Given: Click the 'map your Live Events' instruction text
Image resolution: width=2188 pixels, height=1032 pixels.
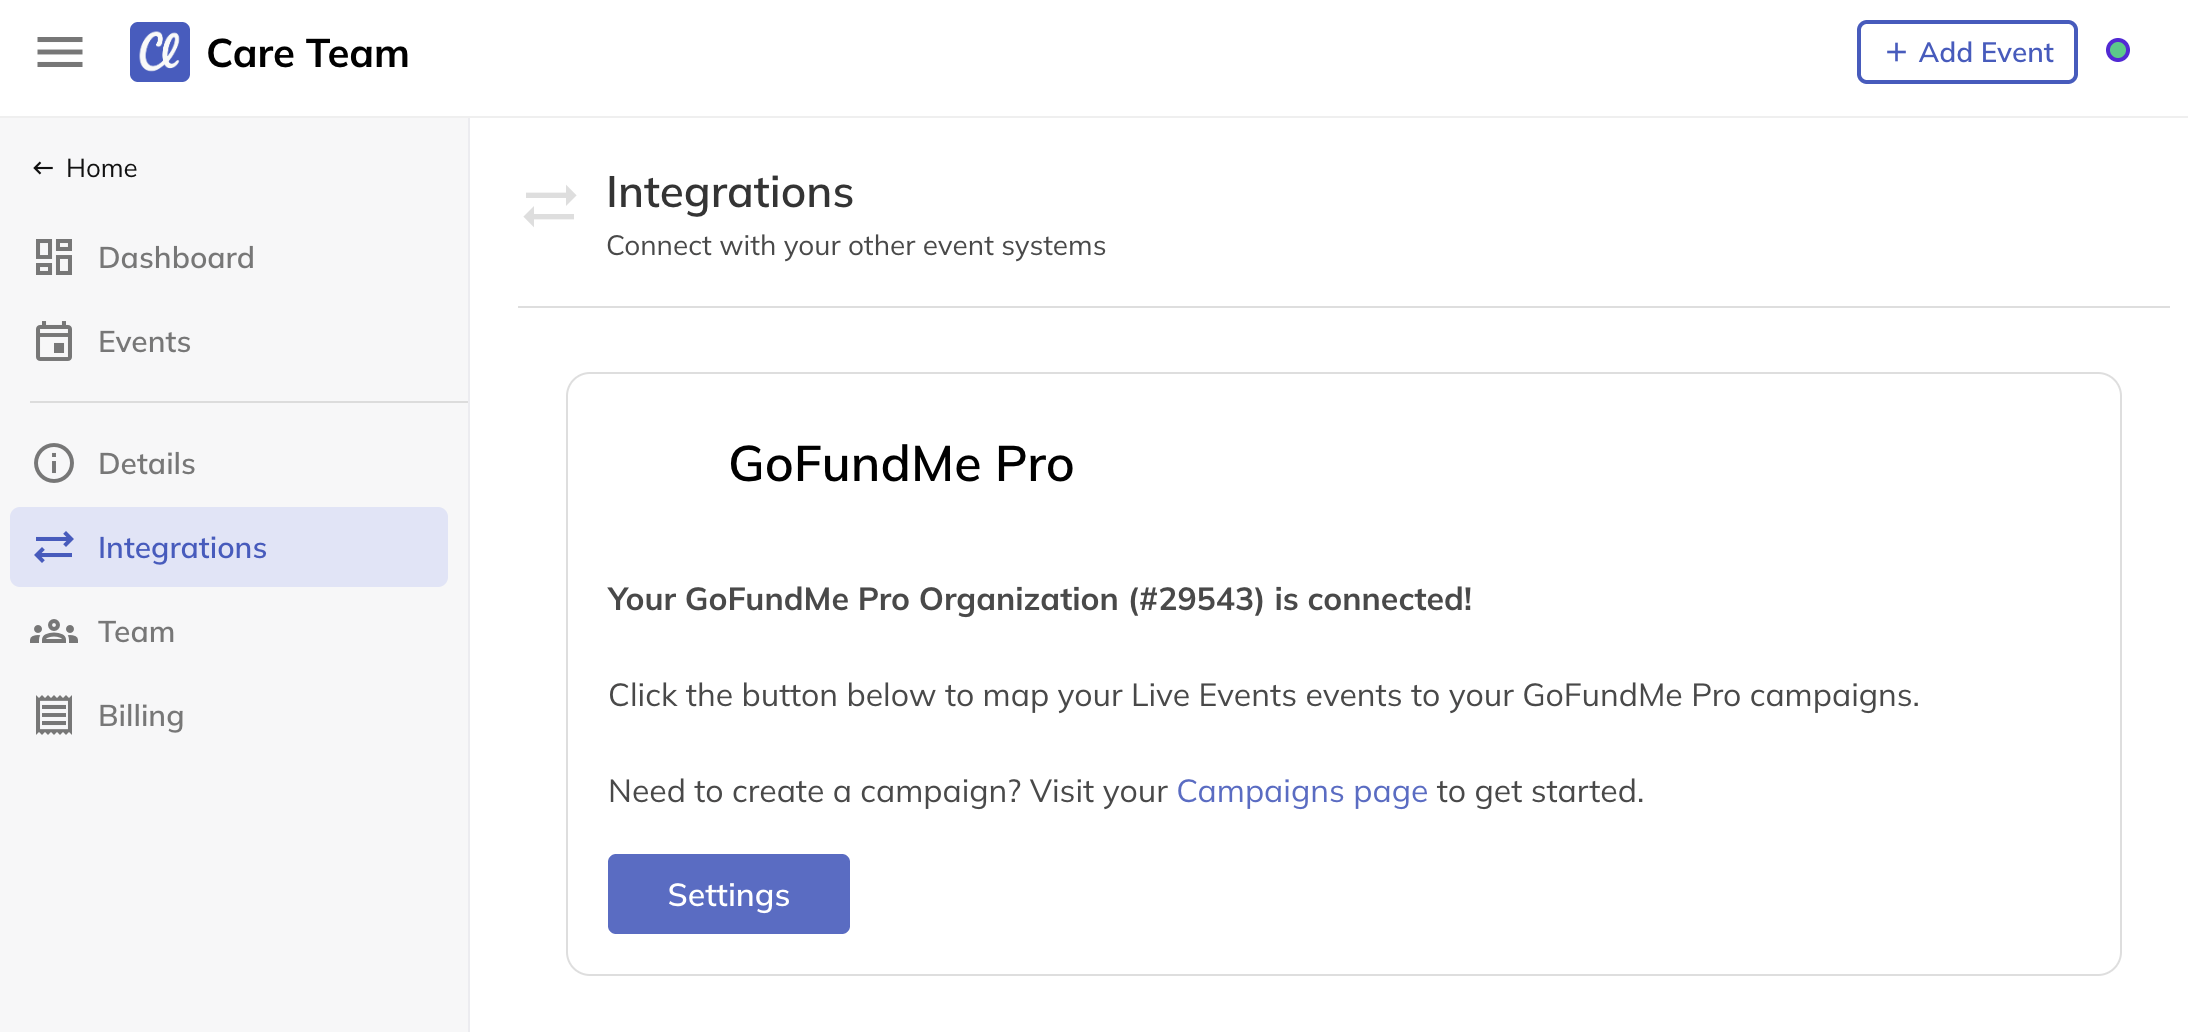Looking at the screenshot, I should [x=1264, y=695].
